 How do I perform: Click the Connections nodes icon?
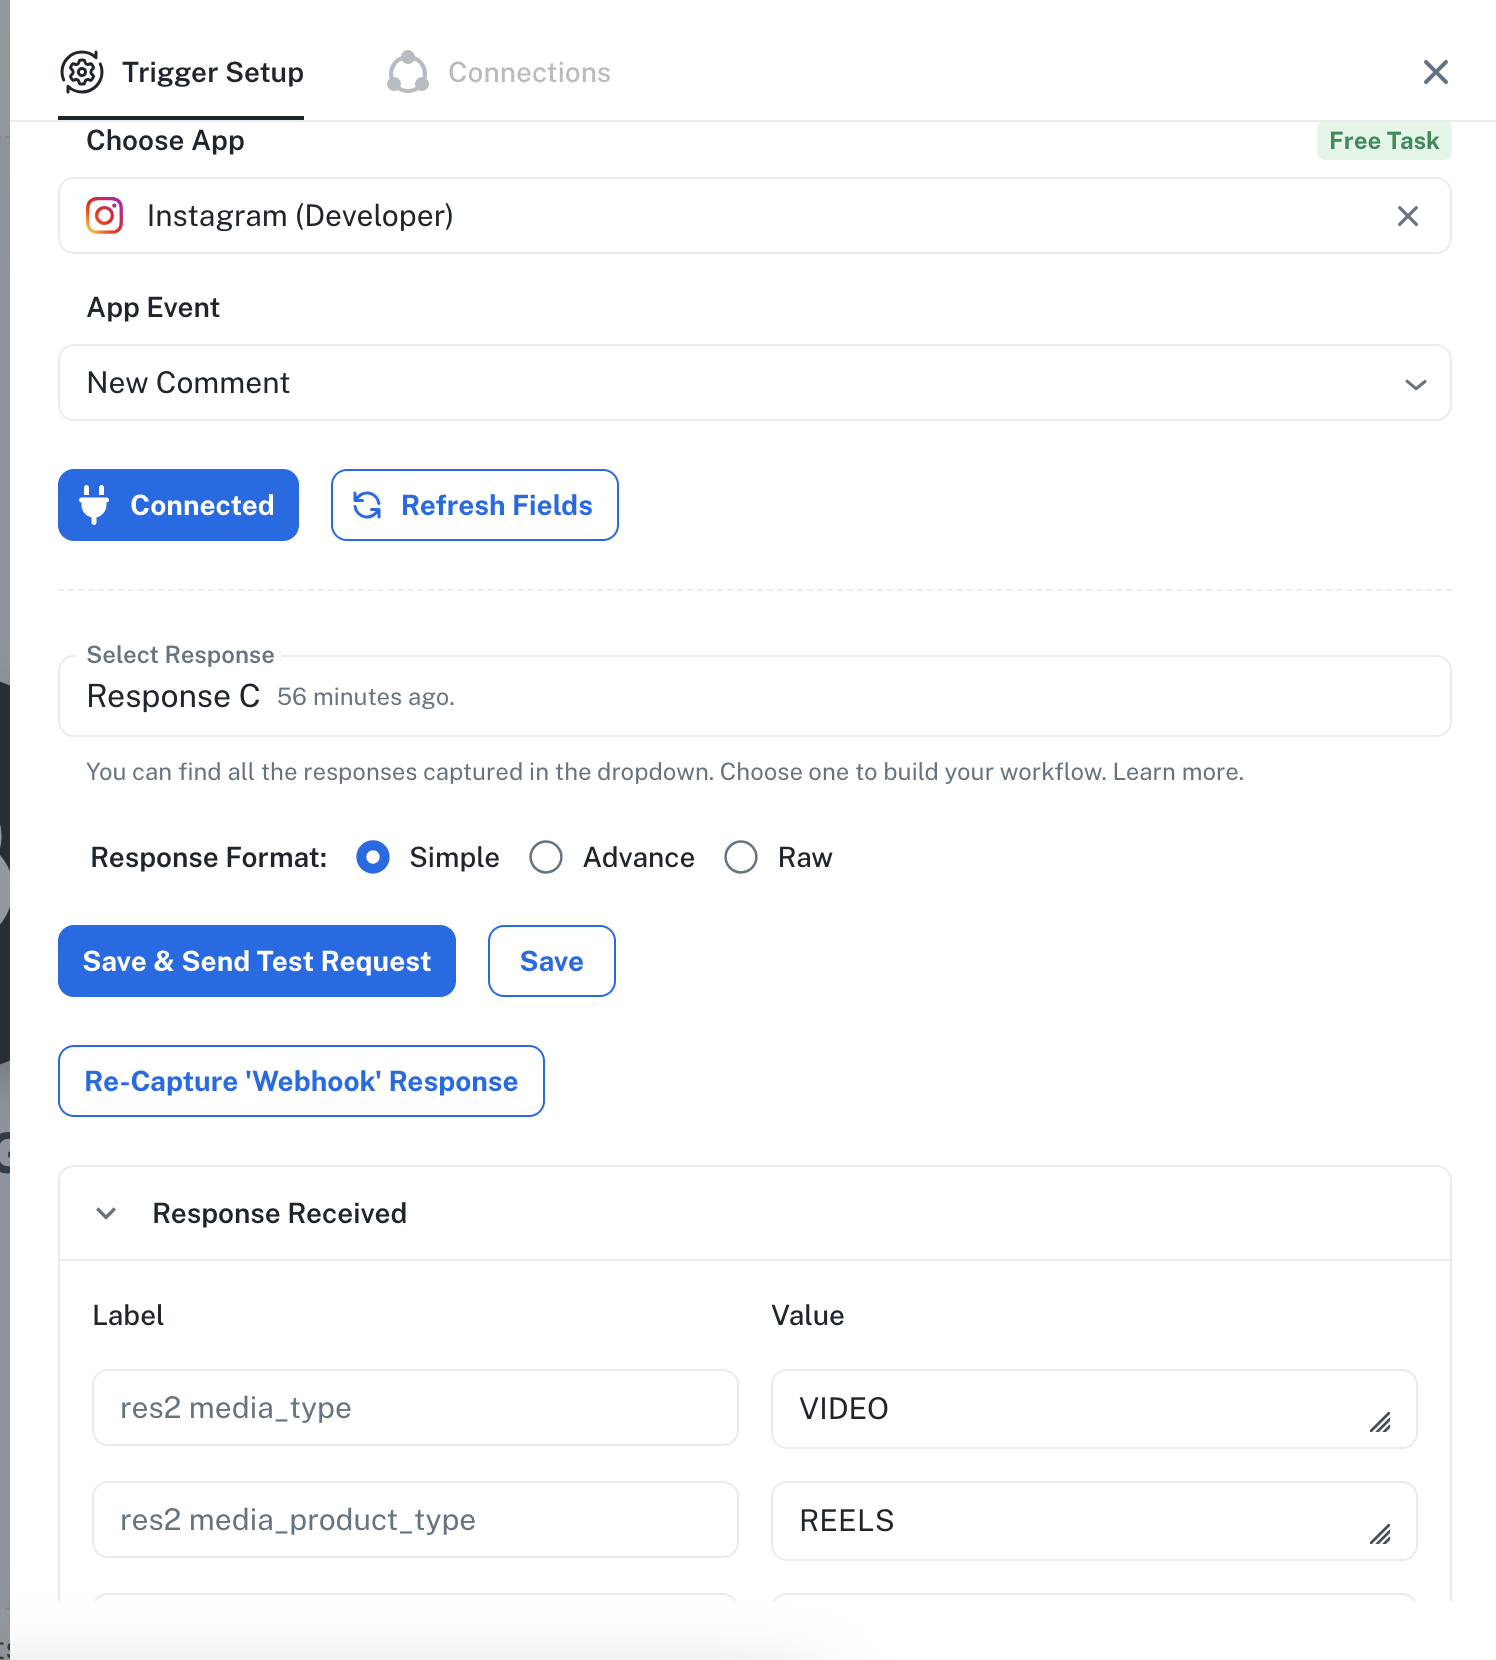click(408, 72)
